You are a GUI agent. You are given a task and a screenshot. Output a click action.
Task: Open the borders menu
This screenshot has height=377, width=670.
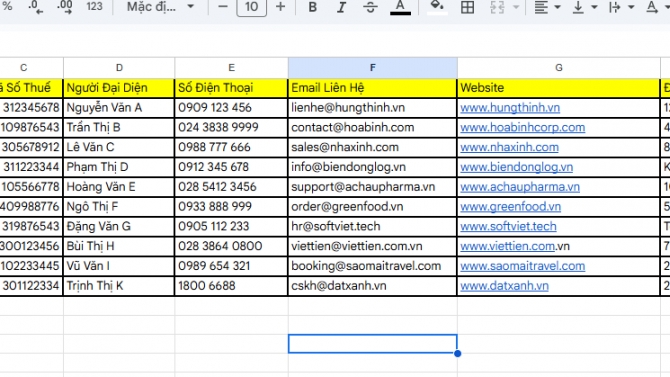tap(467, 6)
